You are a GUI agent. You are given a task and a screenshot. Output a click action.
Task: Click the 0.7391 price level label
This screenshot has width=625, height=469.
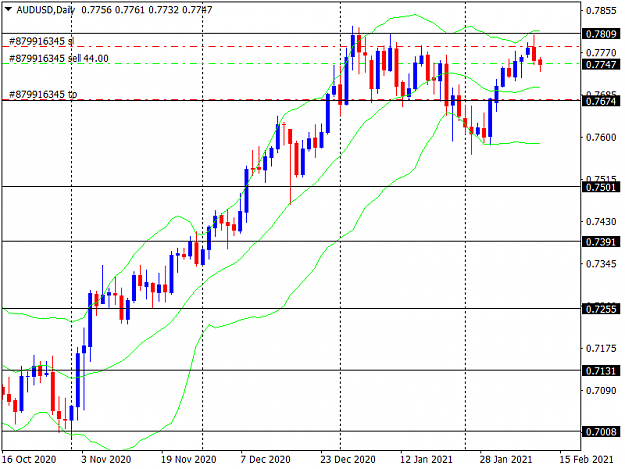pyautogui.click(x=602, y=242)
